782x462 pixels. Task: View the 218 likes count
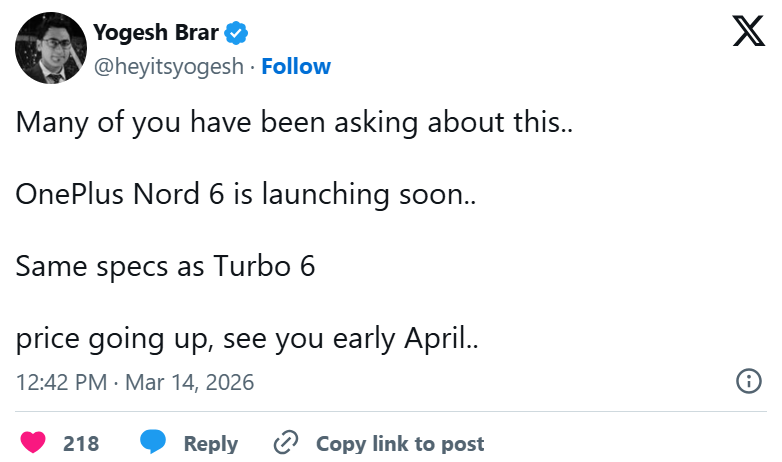point(81,443)
